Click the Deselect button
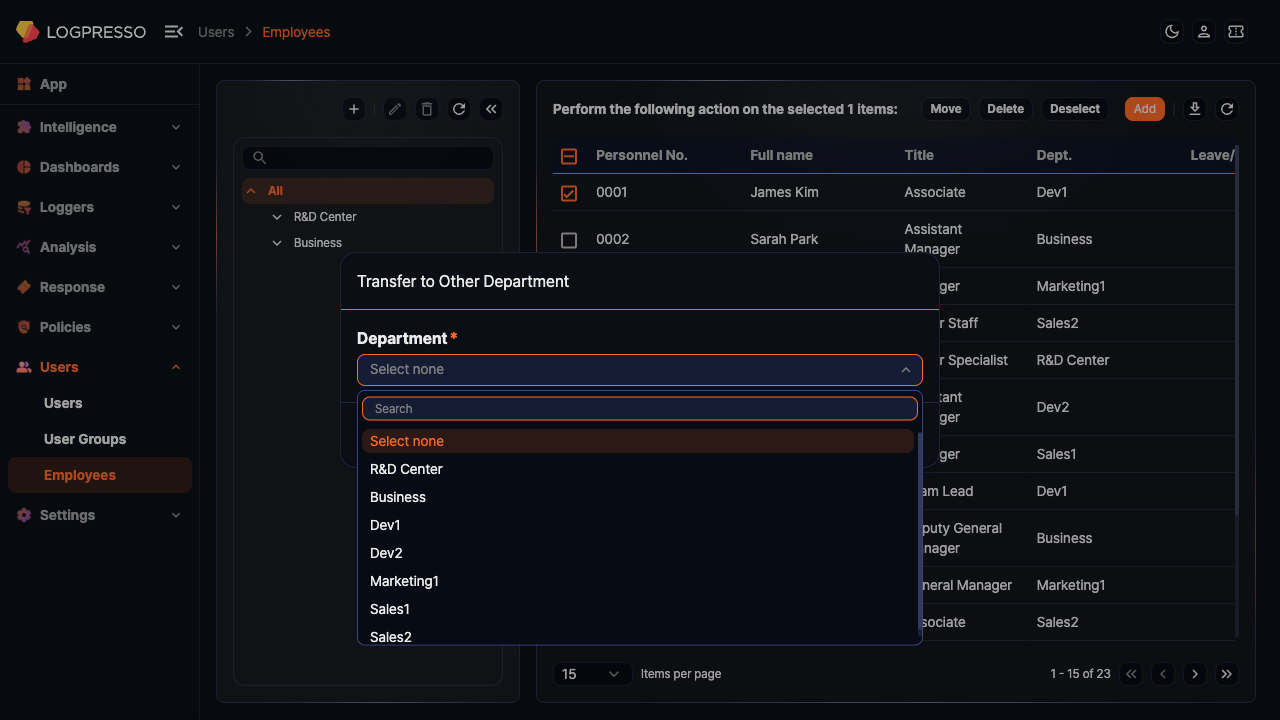The width and height of the screenshot is (1280, 720). 1074,109
